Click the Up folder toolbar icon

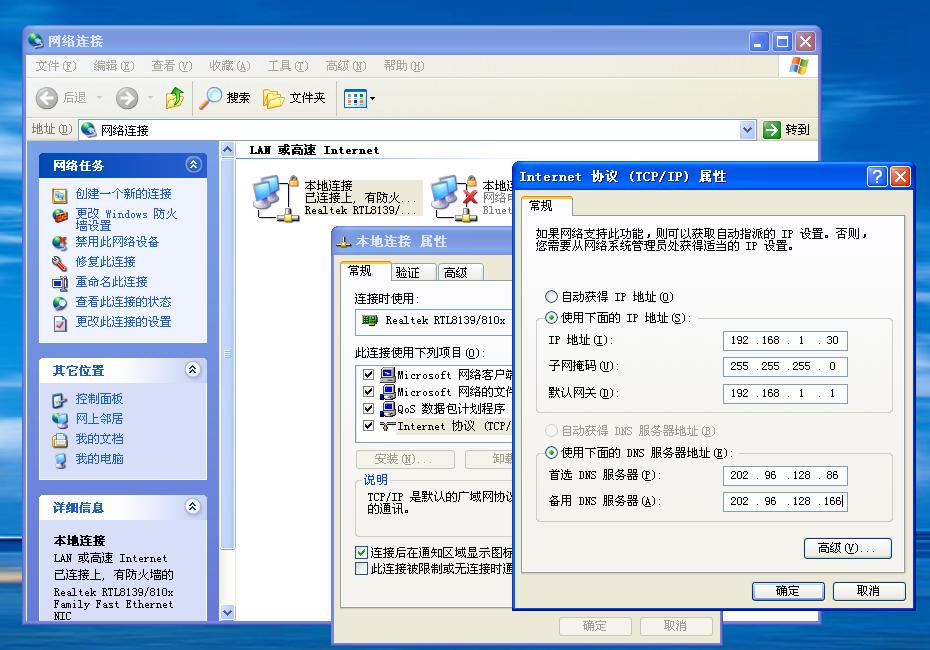pyautogui.click(x=175, y=98)
